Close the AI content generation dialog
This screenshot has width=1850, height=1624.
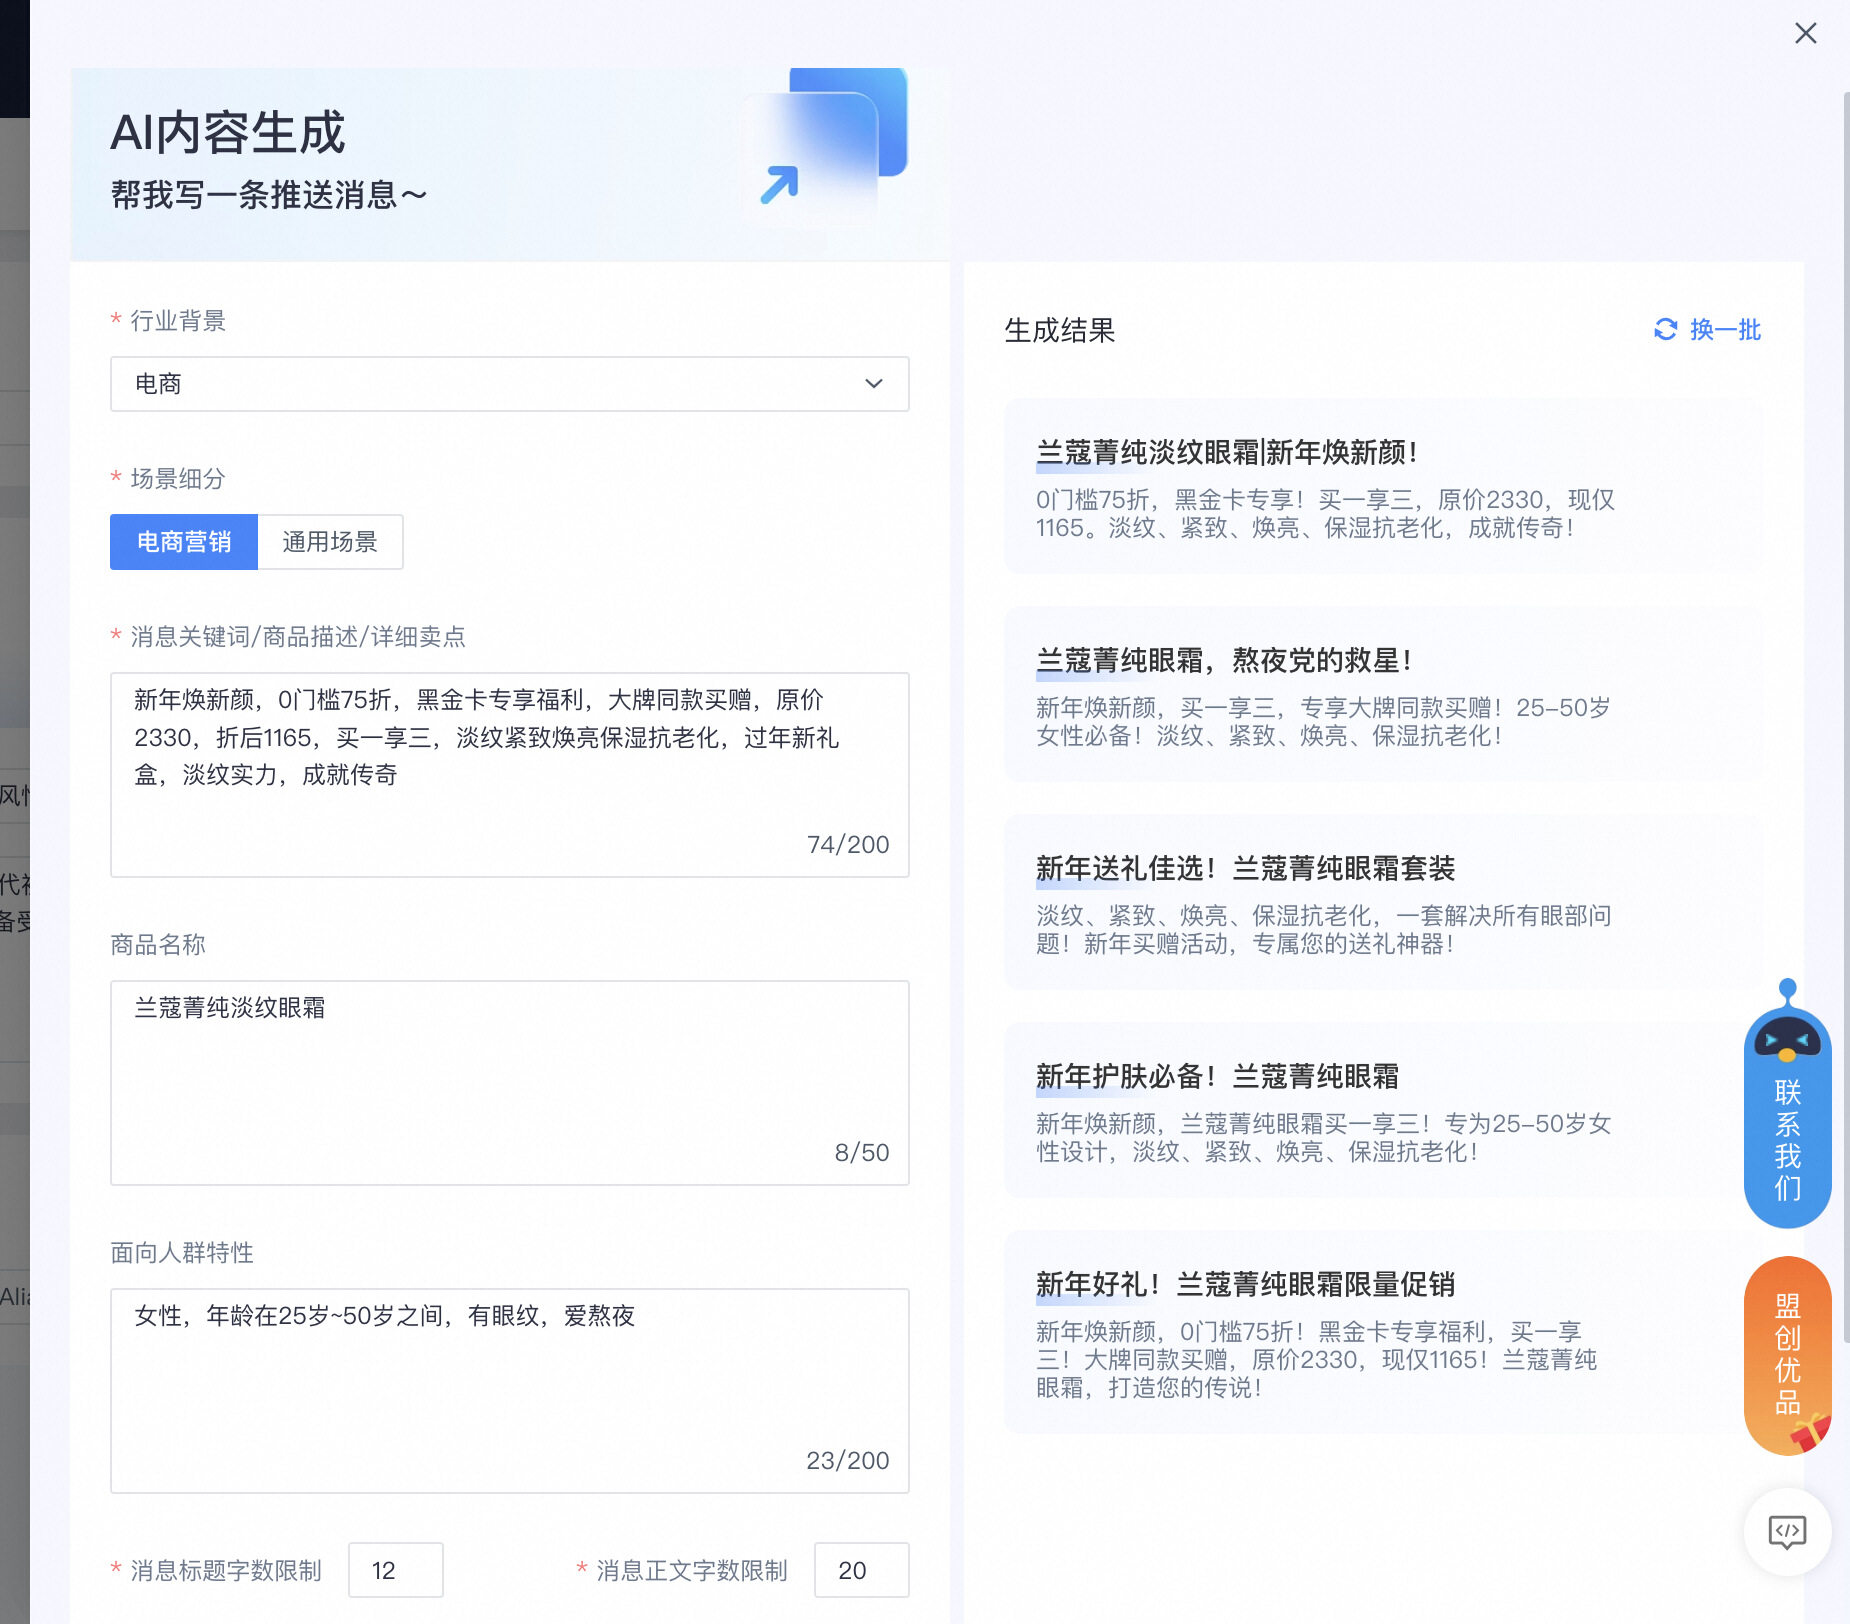[1805, 33]
